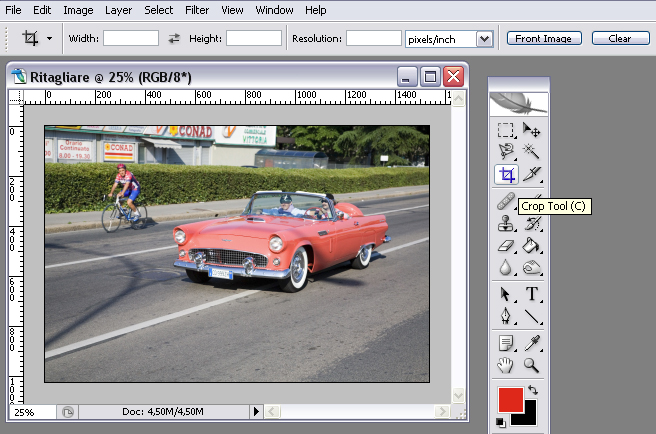The image size is (656, 434).
Task: Select the Move tool
Action: (532, 130)
